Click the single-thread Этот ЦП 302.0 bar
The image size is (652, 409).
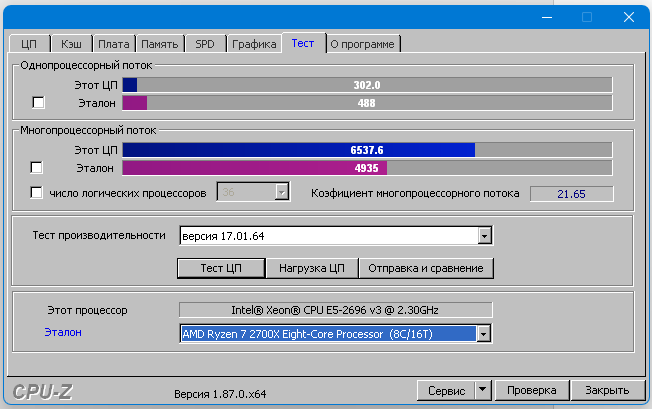pos(367,85)
